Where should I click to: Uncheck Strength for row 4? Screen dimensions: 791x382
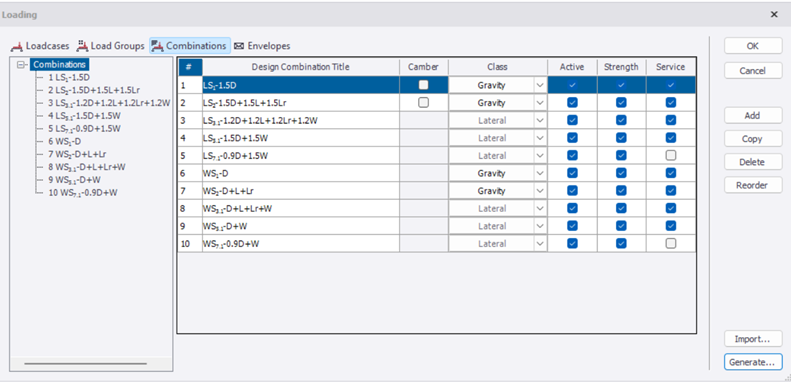(x=621, y=138)
